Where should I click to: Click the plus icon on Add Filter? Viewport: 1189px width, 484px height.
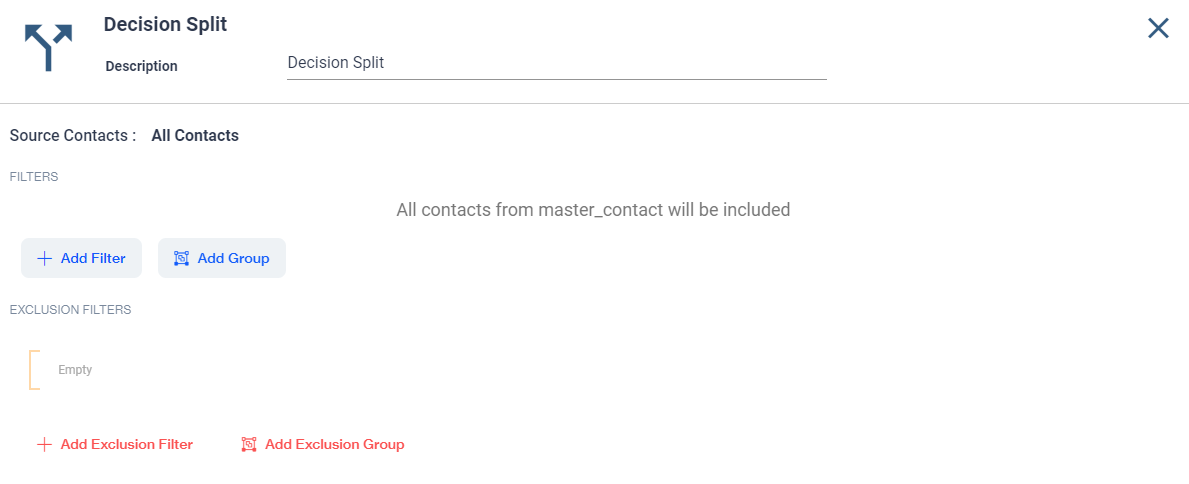[44, 258]
